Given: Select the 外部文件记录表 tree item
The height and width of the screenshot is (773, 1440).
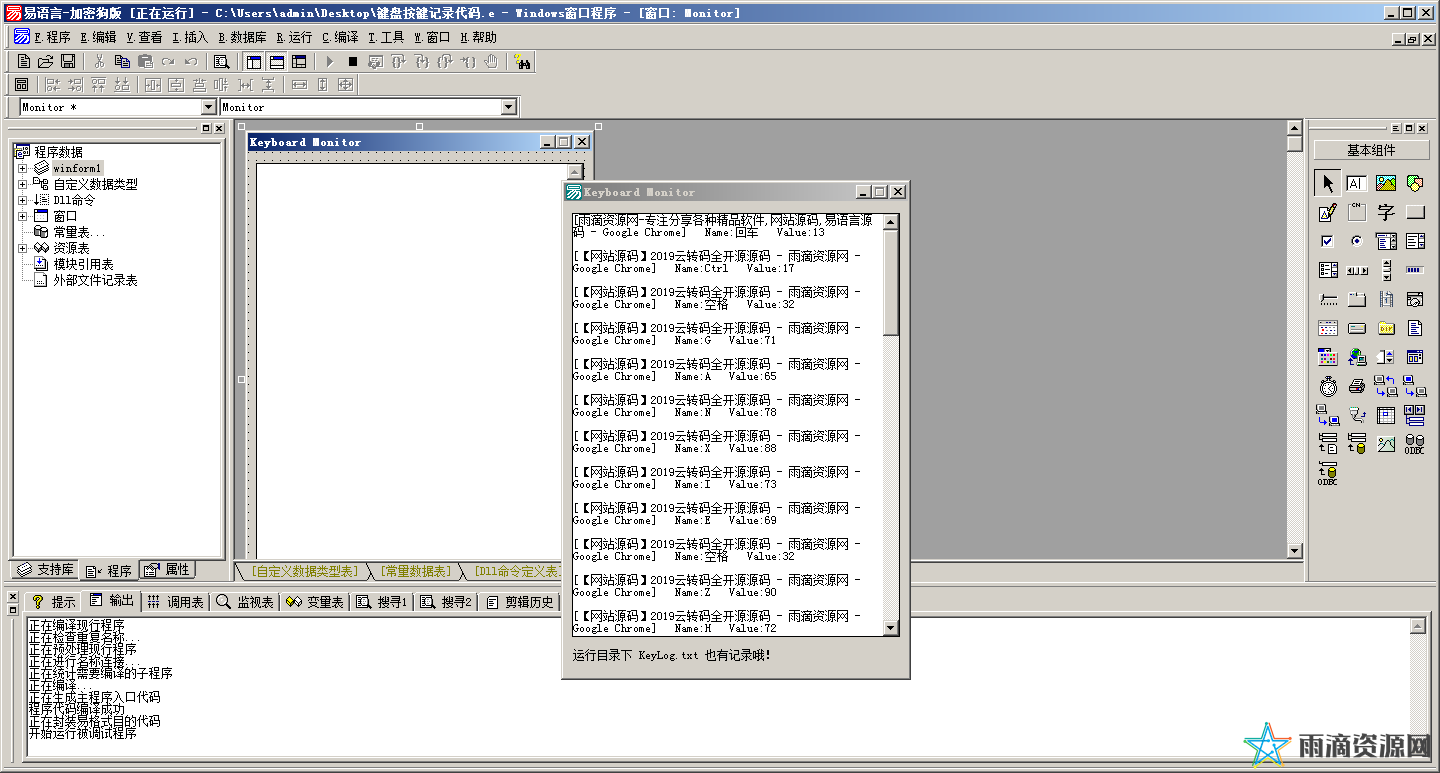Looking at the screenshot, I should [95, 280].
